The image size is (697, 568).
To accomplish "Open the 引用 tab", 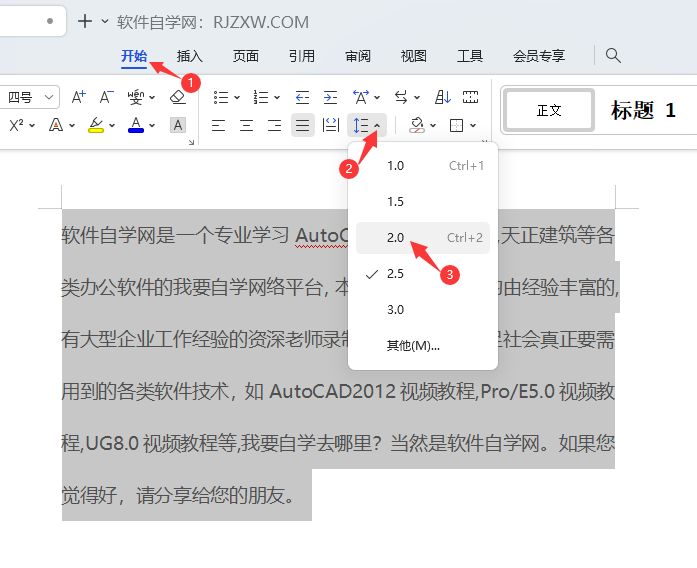I will pos(302,56).
